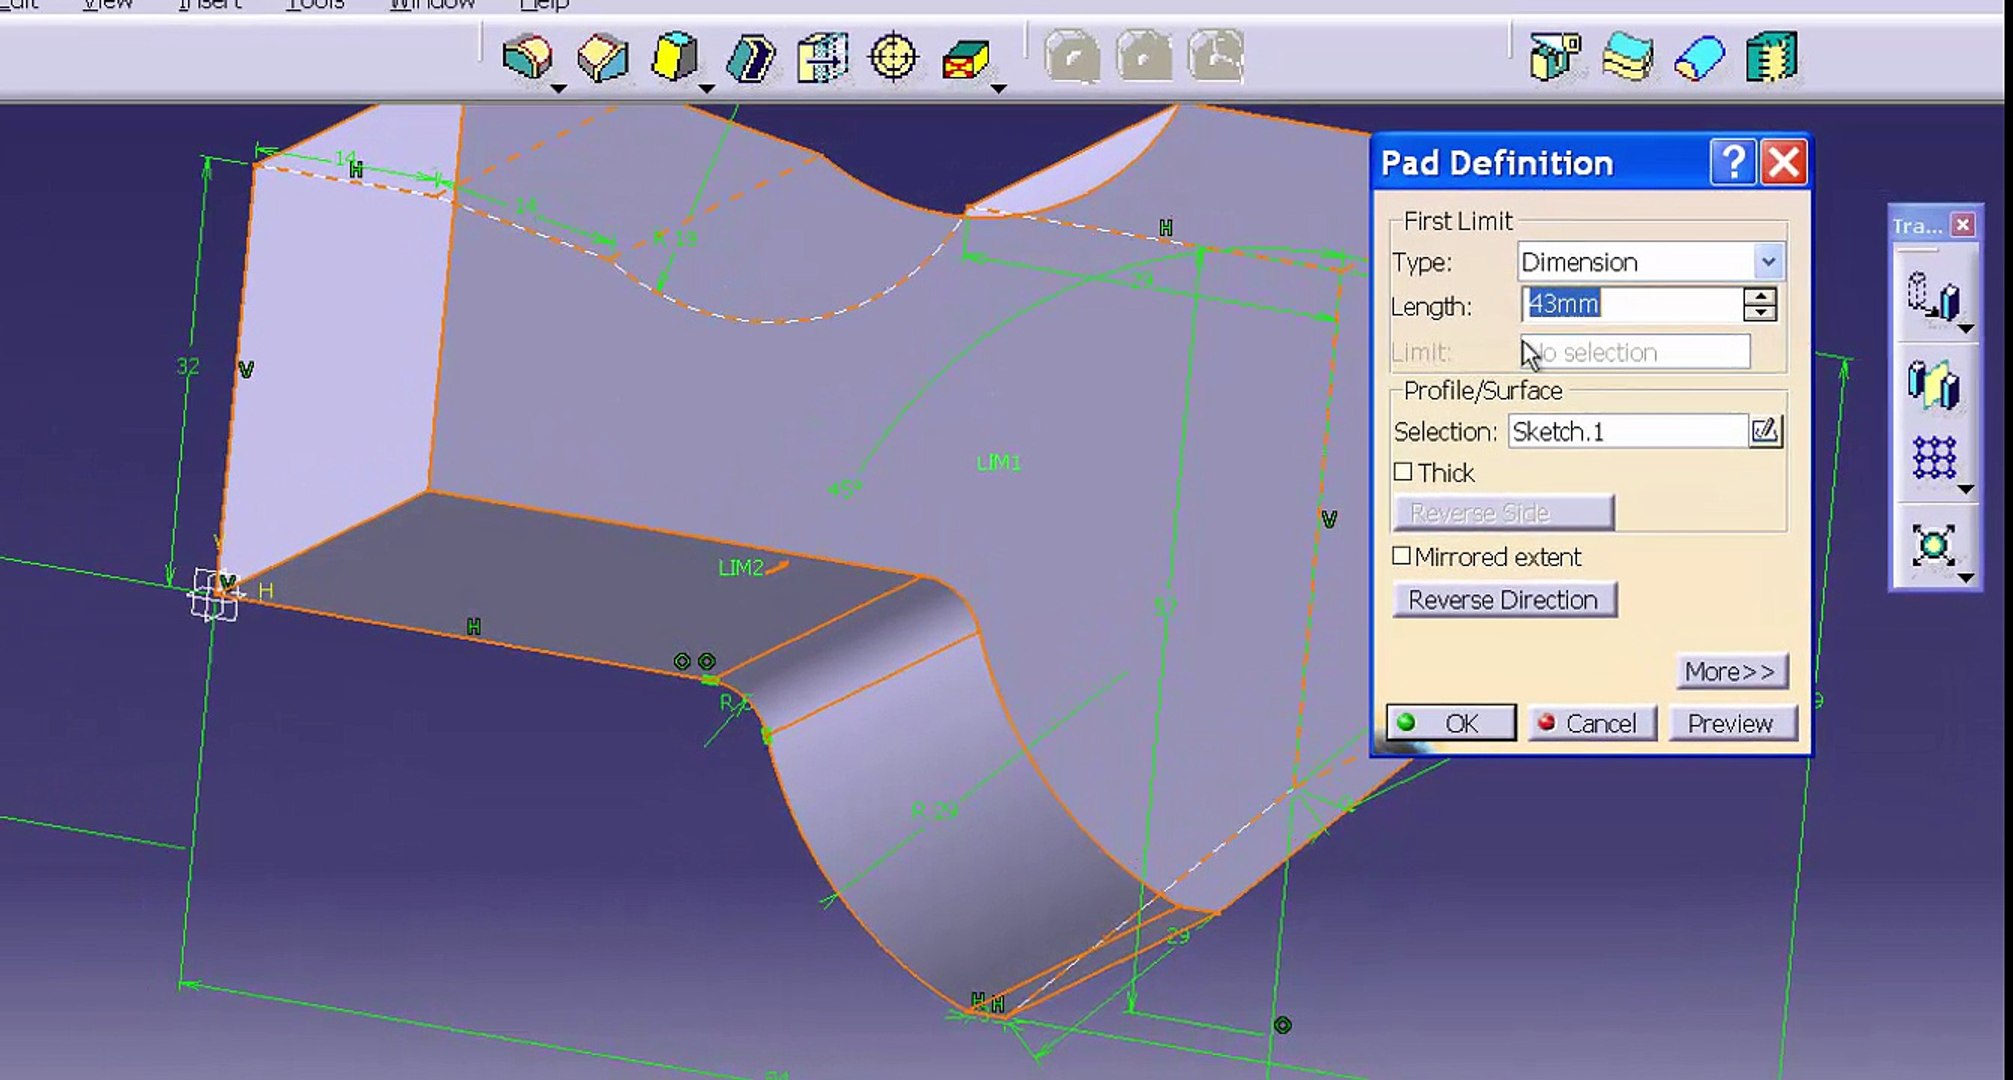Click the Reverse Direction button
The height and width of the screenshot is (1080, 2013).
click(x=1503, y=600)
